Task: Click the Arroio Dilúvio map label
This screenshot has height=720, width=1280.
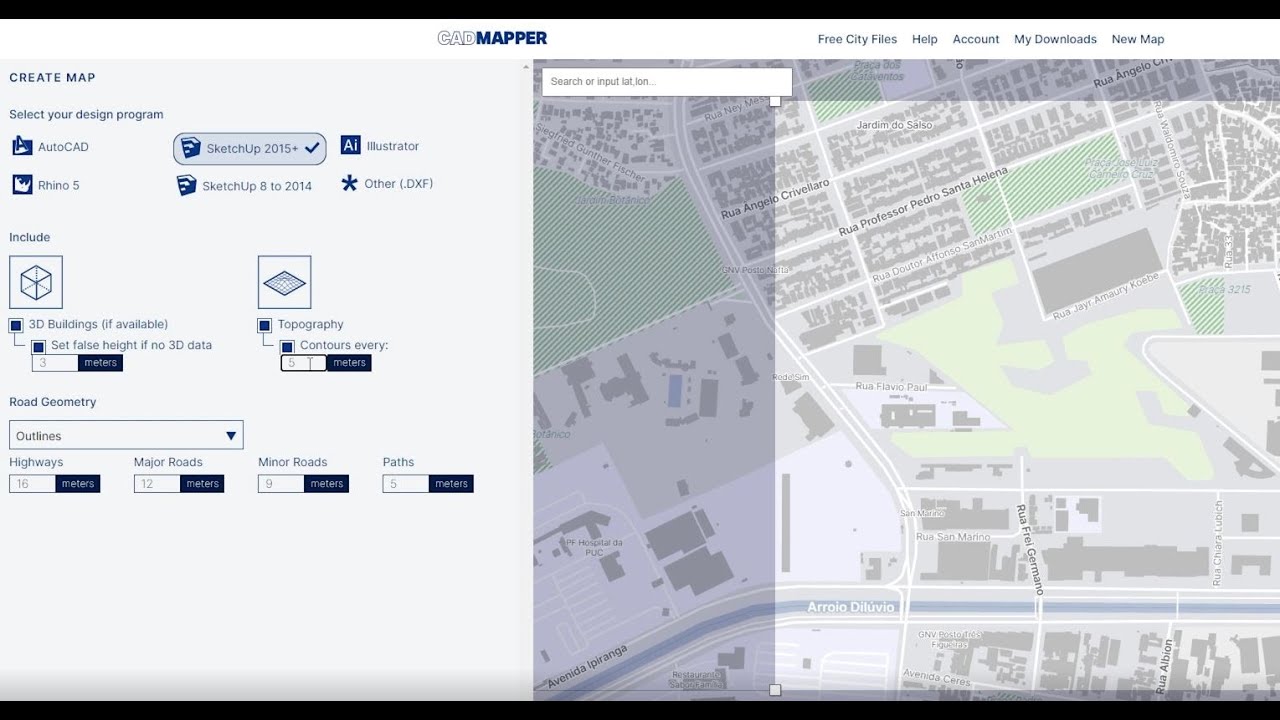Action: (851, 607)
